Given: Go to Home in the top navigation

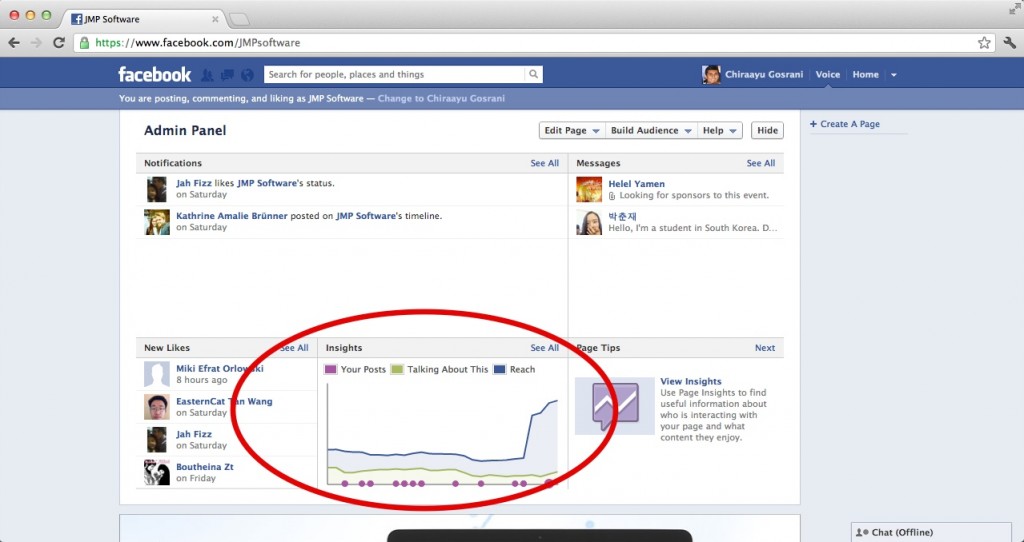Looking at the screenshot, I should pyautogui.click(x=865, y=74).
